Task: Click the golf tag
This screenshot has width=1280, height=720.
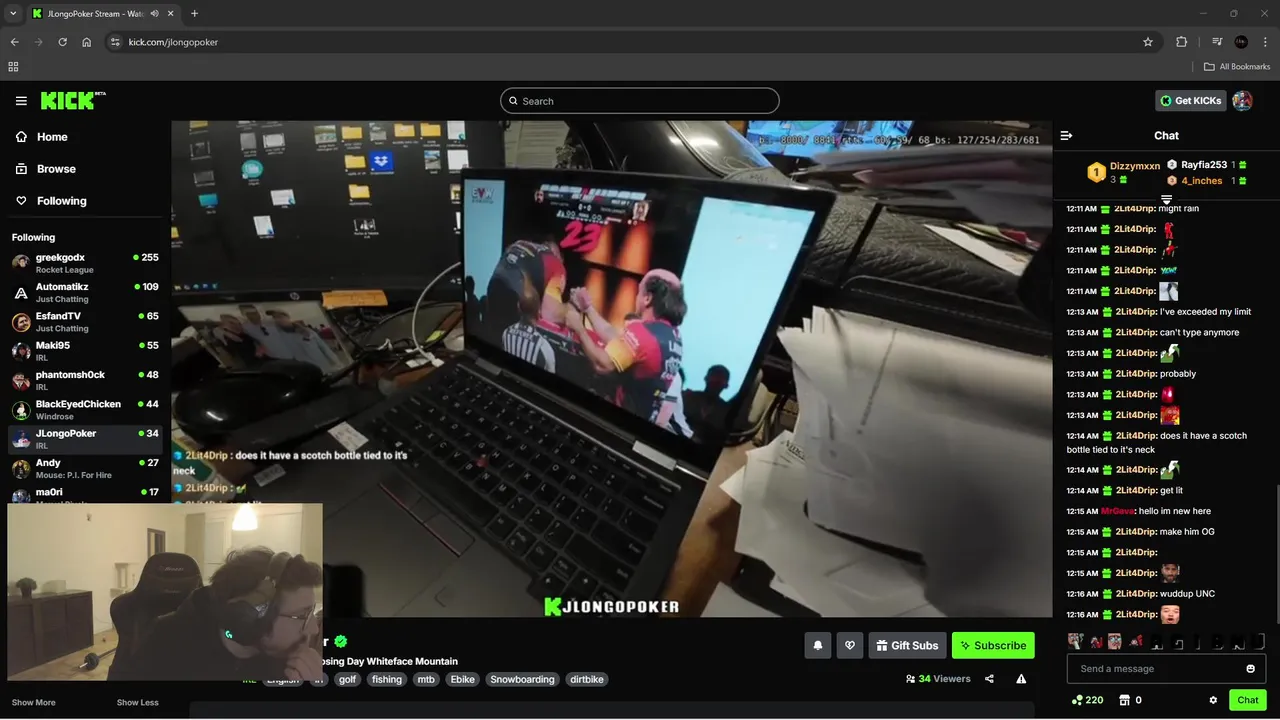Action: tap(347, 680)
